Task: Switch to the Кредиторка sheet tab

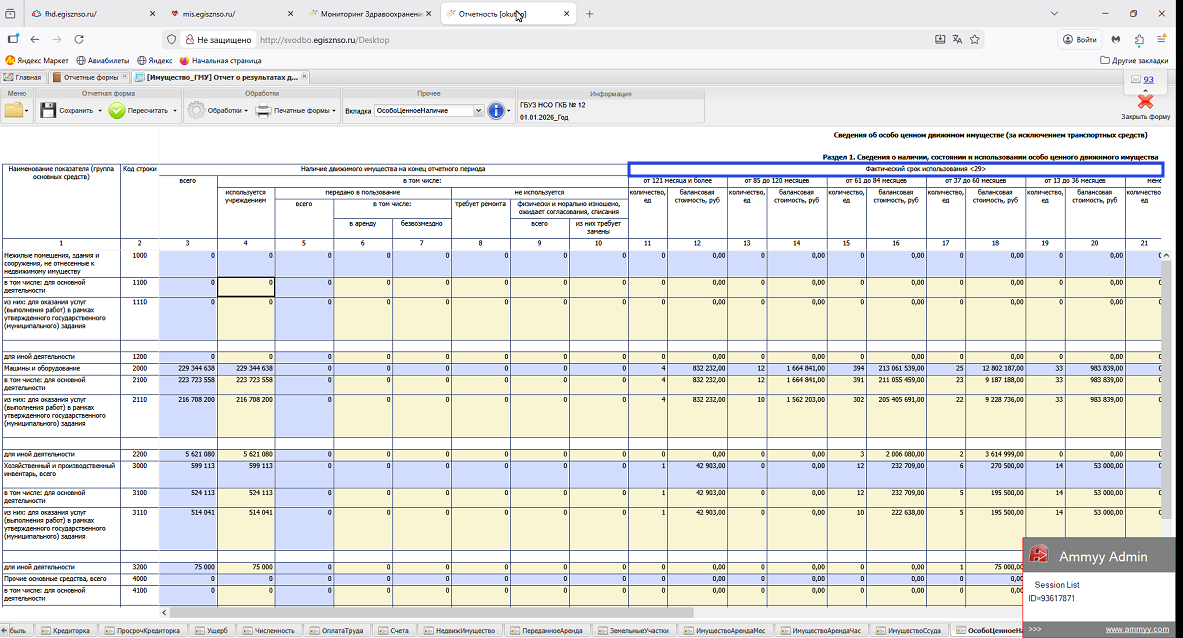Action: click(71, 631)
